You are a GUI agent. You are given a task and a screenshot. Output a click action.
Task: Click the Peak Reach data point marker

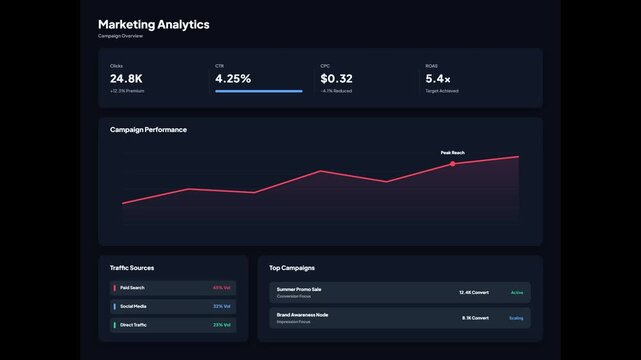453,164
